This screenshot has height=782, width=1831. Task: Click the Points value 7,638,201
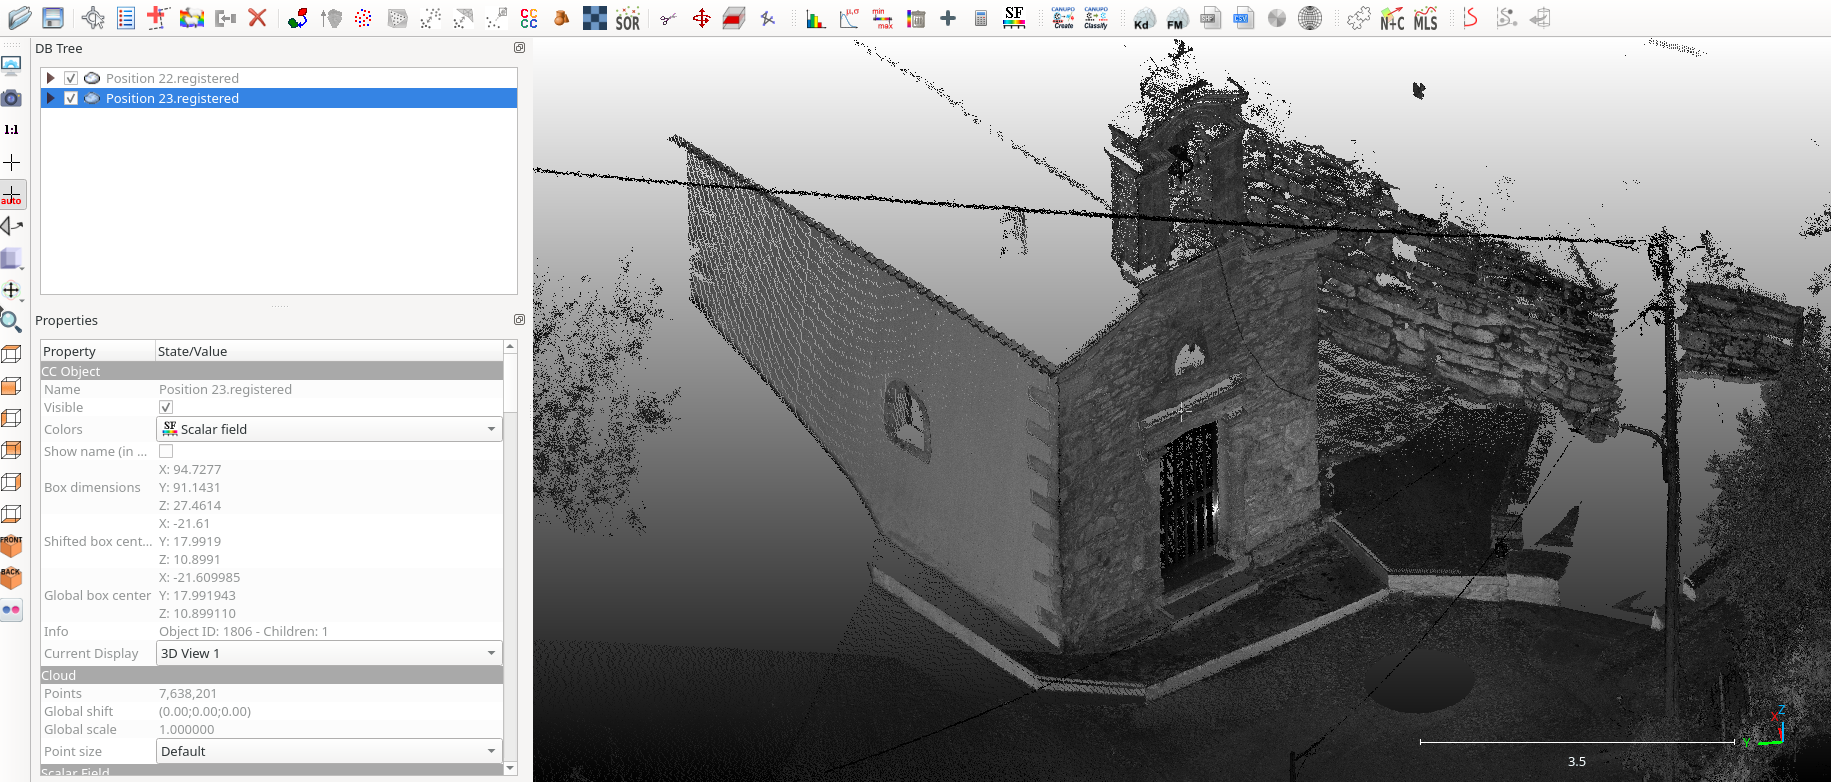tap(188, 693)
